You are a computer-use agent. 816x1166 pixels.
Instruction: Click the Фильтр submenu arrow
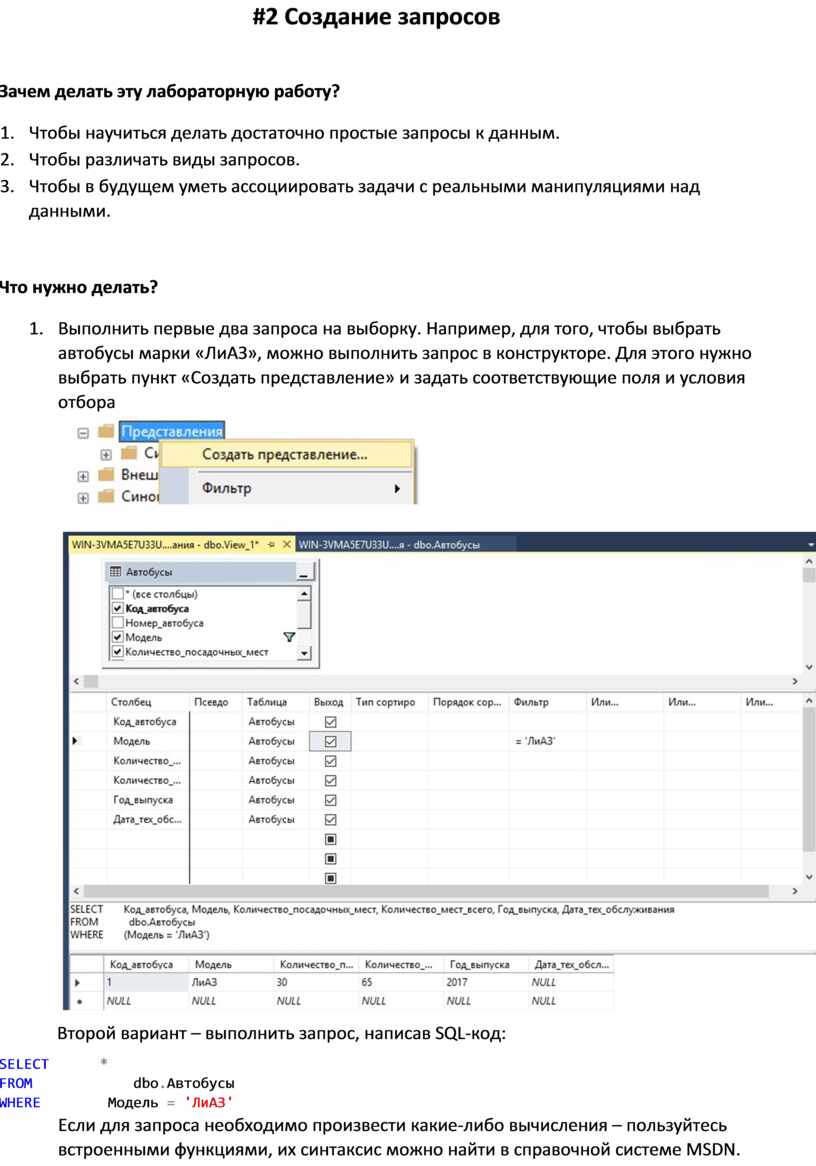tap(397, 489)
